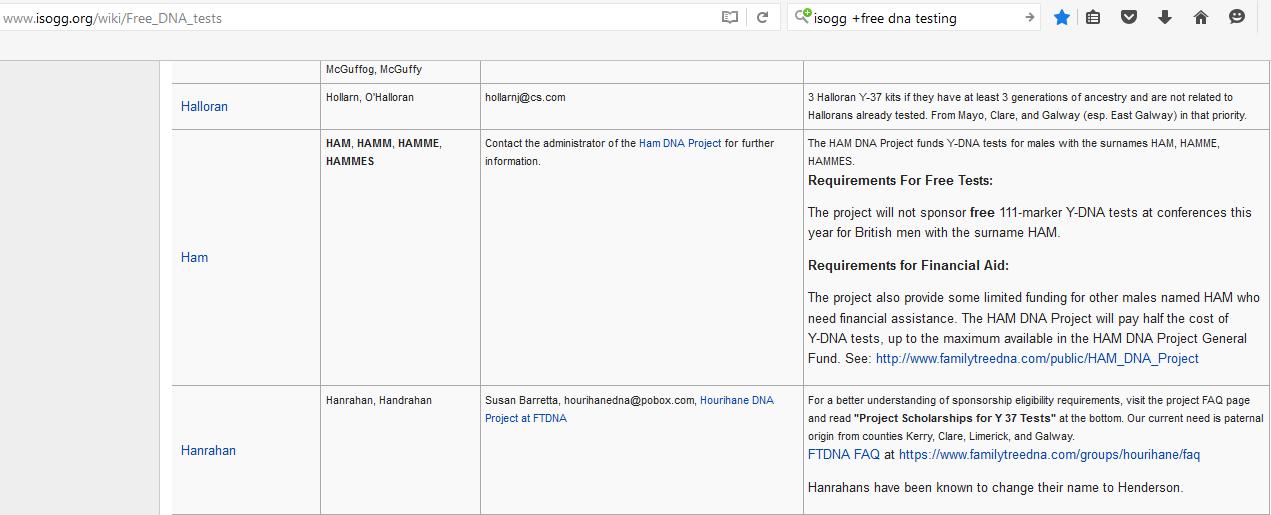Open Hourihane DNA Project at FTDNA link

click(x=629, y=409)
